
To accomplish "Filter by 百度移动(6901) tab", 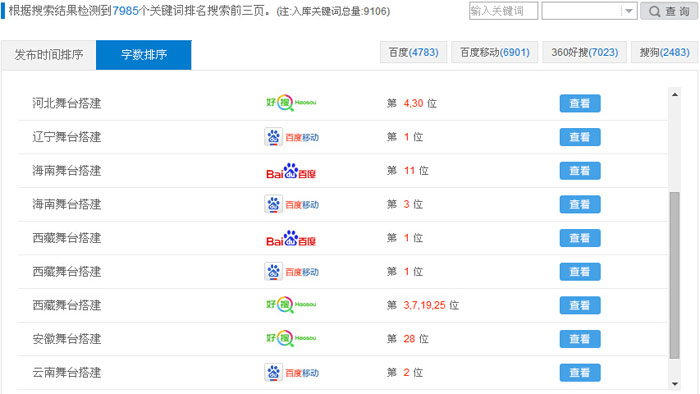I will (x=495, y=53).
